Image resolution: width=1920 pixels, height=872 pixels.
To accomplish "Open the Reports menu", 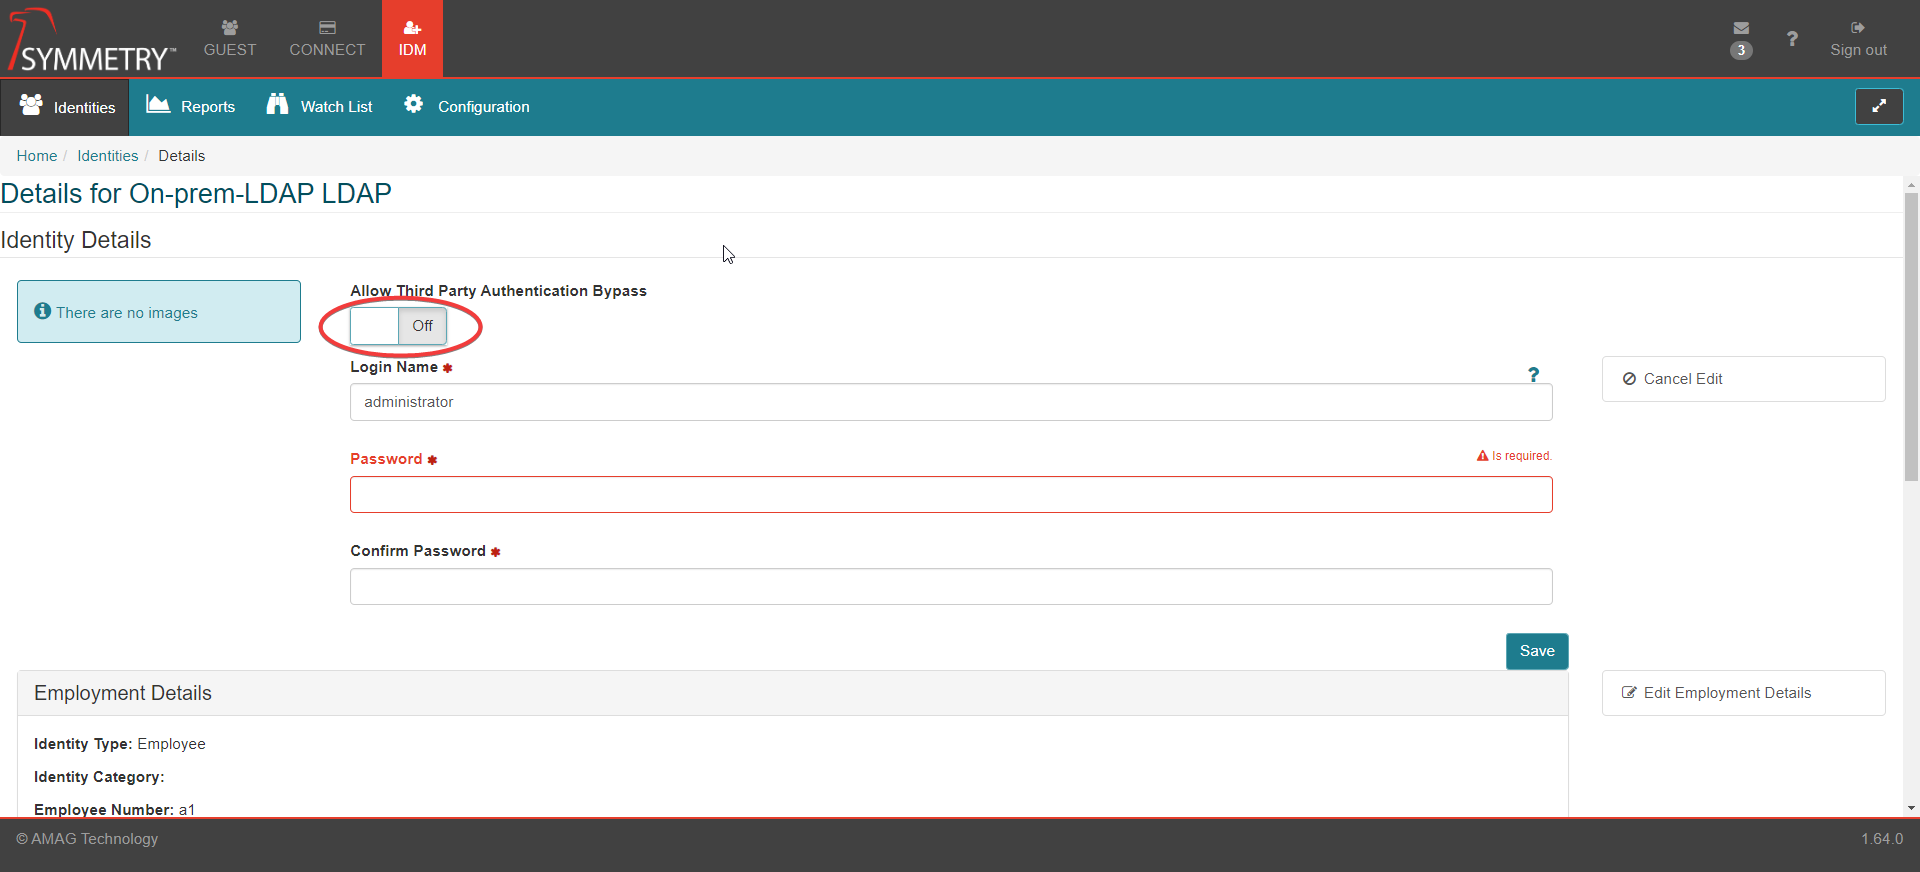I will pos(191,106).
